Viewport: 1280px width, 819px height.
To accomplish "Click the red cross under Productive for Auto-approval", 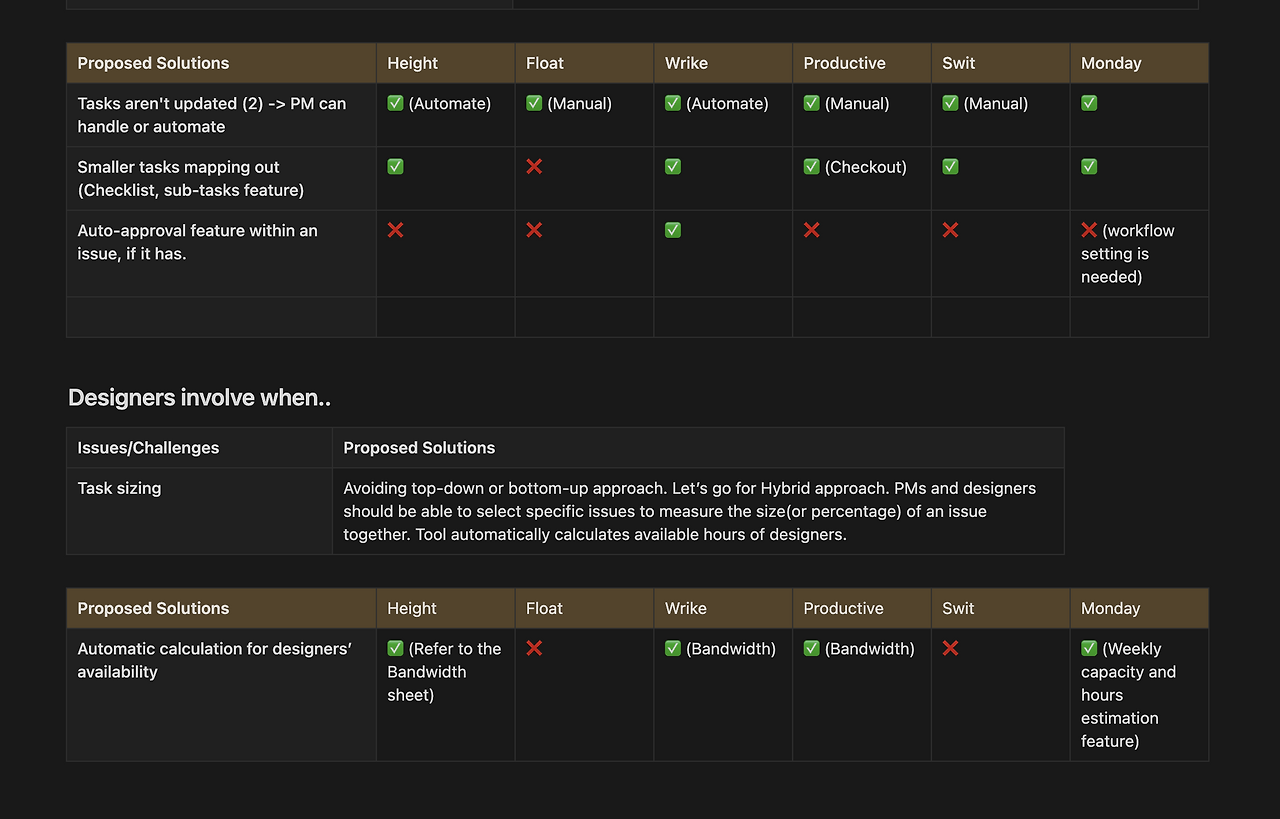I will click(811, 230).
